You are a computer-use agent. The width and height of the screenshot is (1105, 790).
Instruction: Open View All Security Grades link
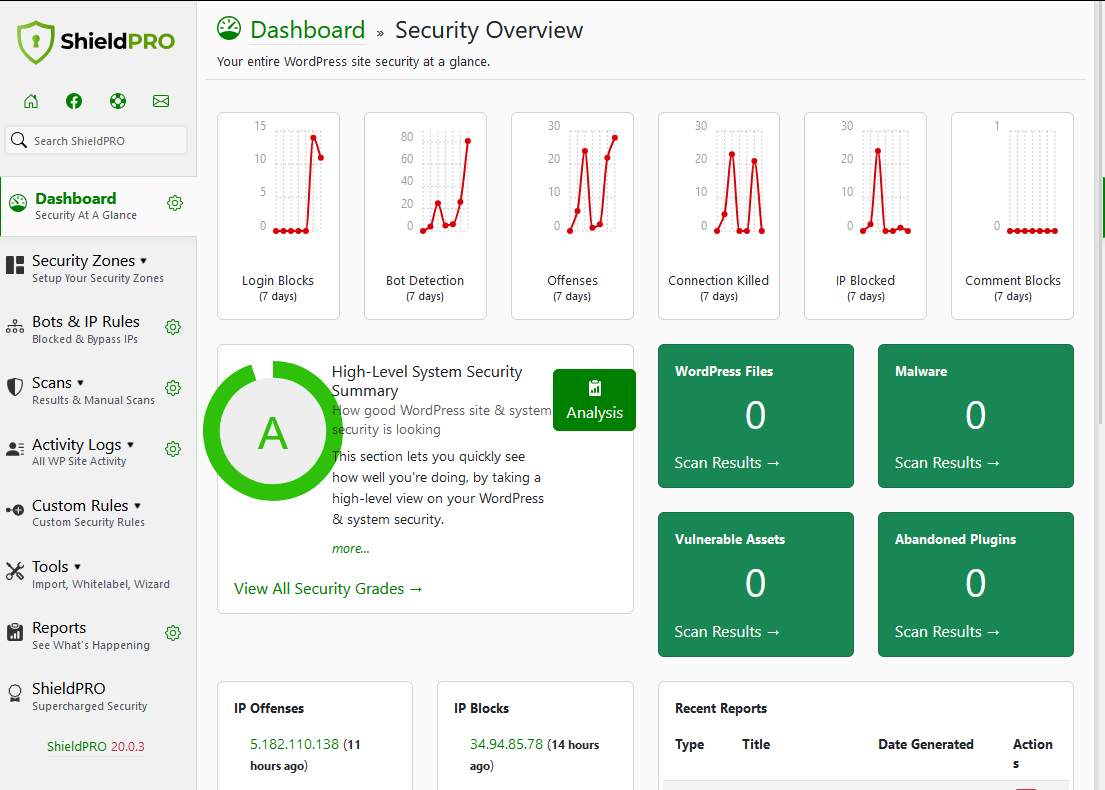point(327,588)
